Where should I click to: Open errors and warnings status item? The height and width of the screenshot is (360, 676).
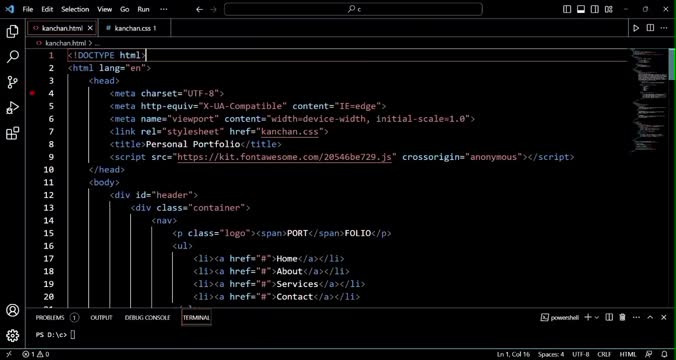[x=36, y=354]
